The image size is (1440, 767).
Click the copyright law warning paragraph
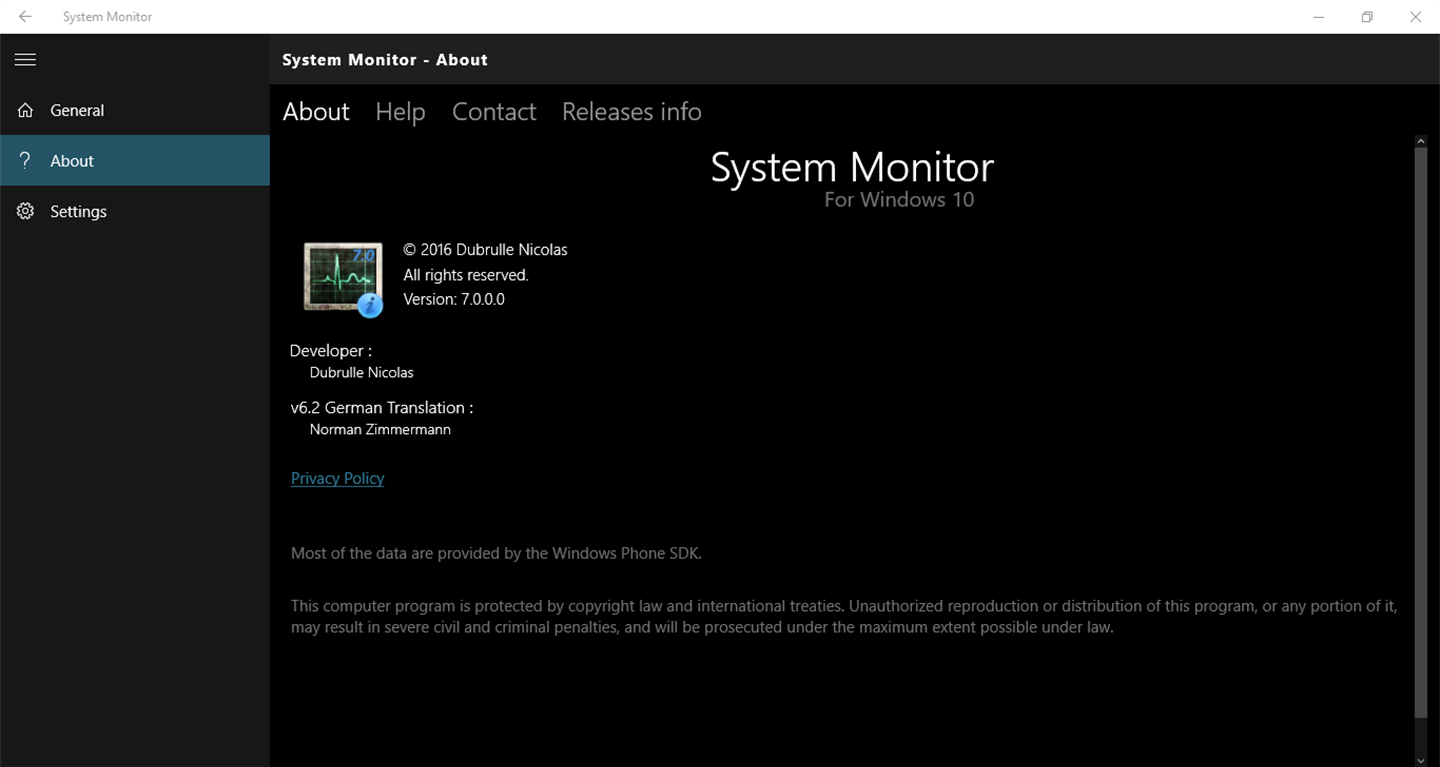coord(844,617)
